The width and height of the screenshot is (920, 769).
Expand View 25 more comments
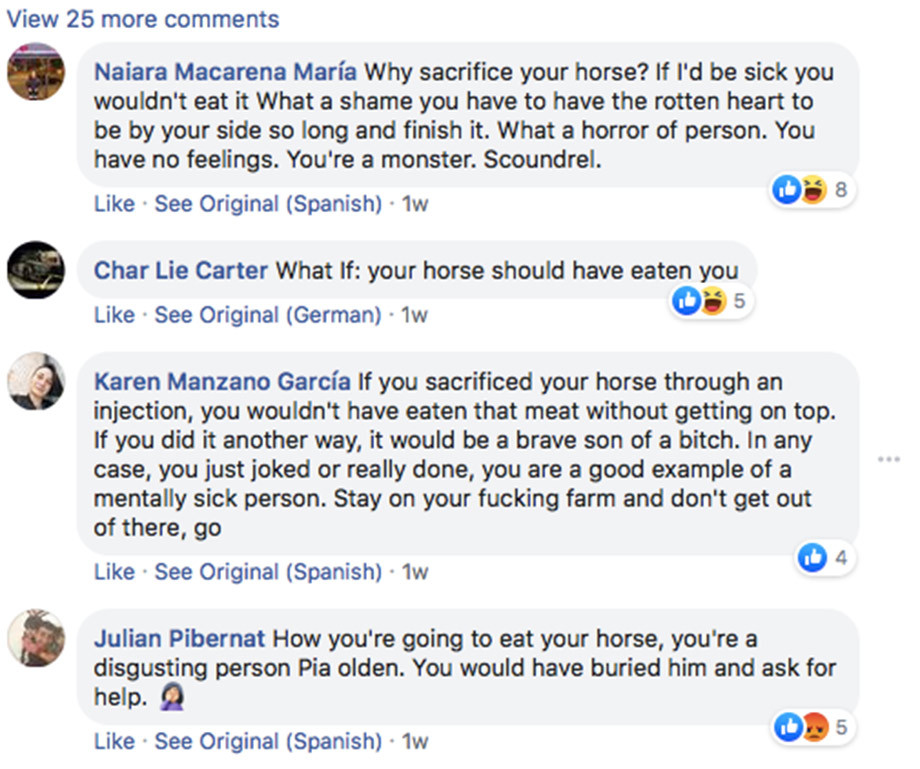(143, 19)
